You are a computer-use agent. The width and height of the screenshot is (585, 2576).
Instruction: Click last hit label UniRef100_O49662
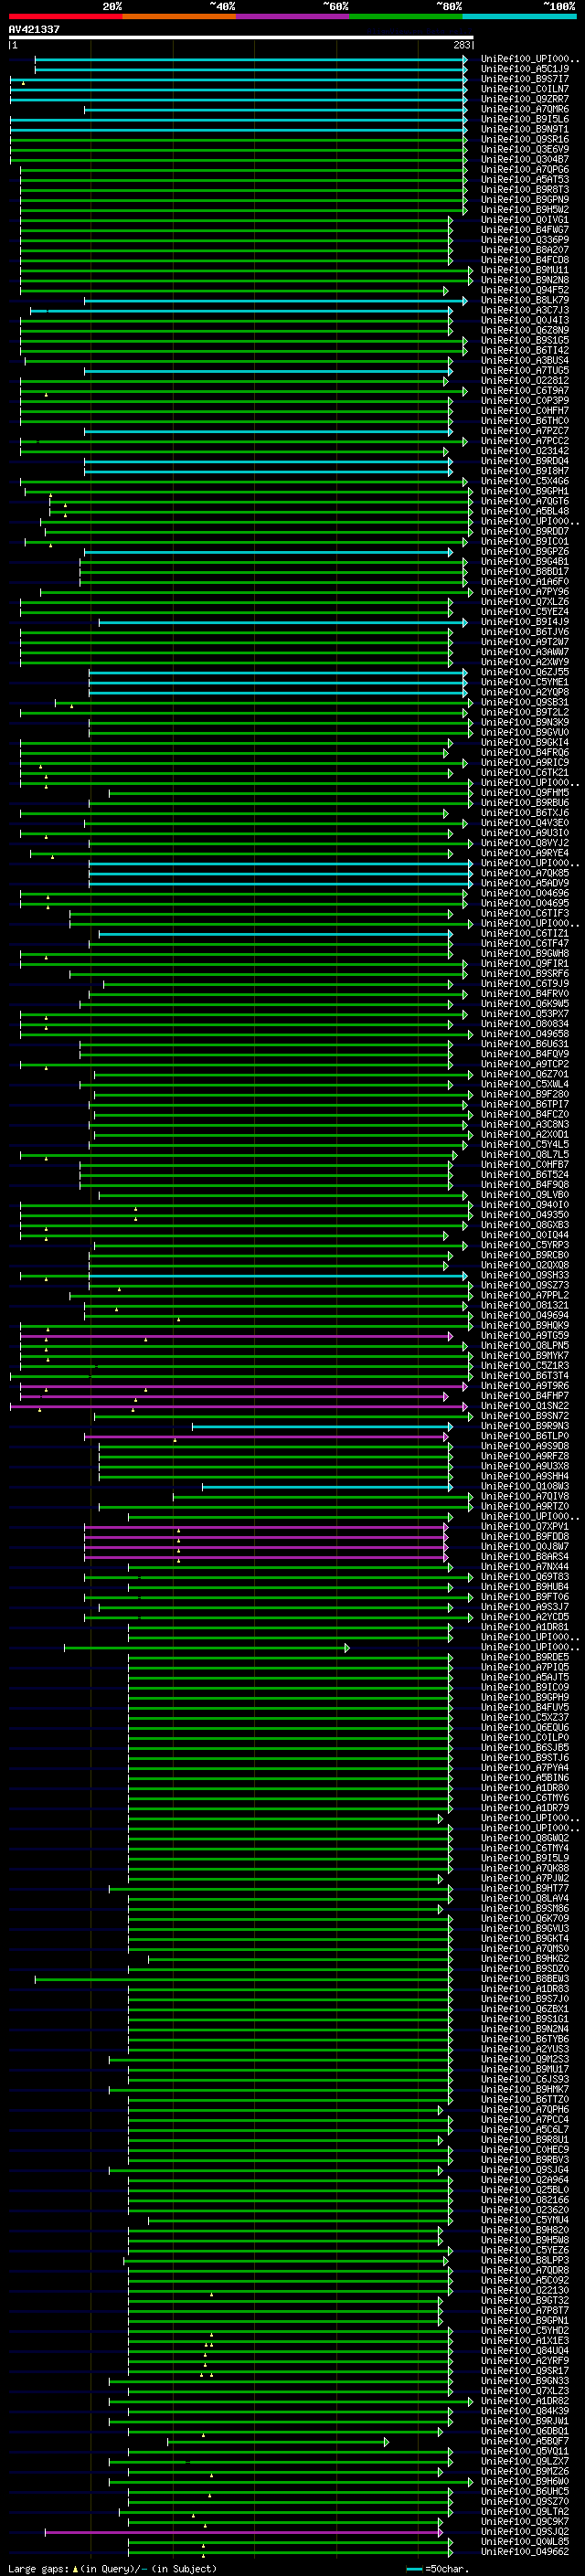point(525,2552)
